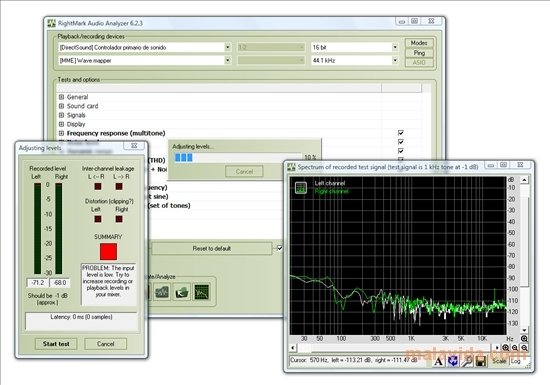The height and width of the screenshot is (385, 550).
Task: Click the red SUMMARY status square
Action: pyautogui.click(x=108, y=251)
